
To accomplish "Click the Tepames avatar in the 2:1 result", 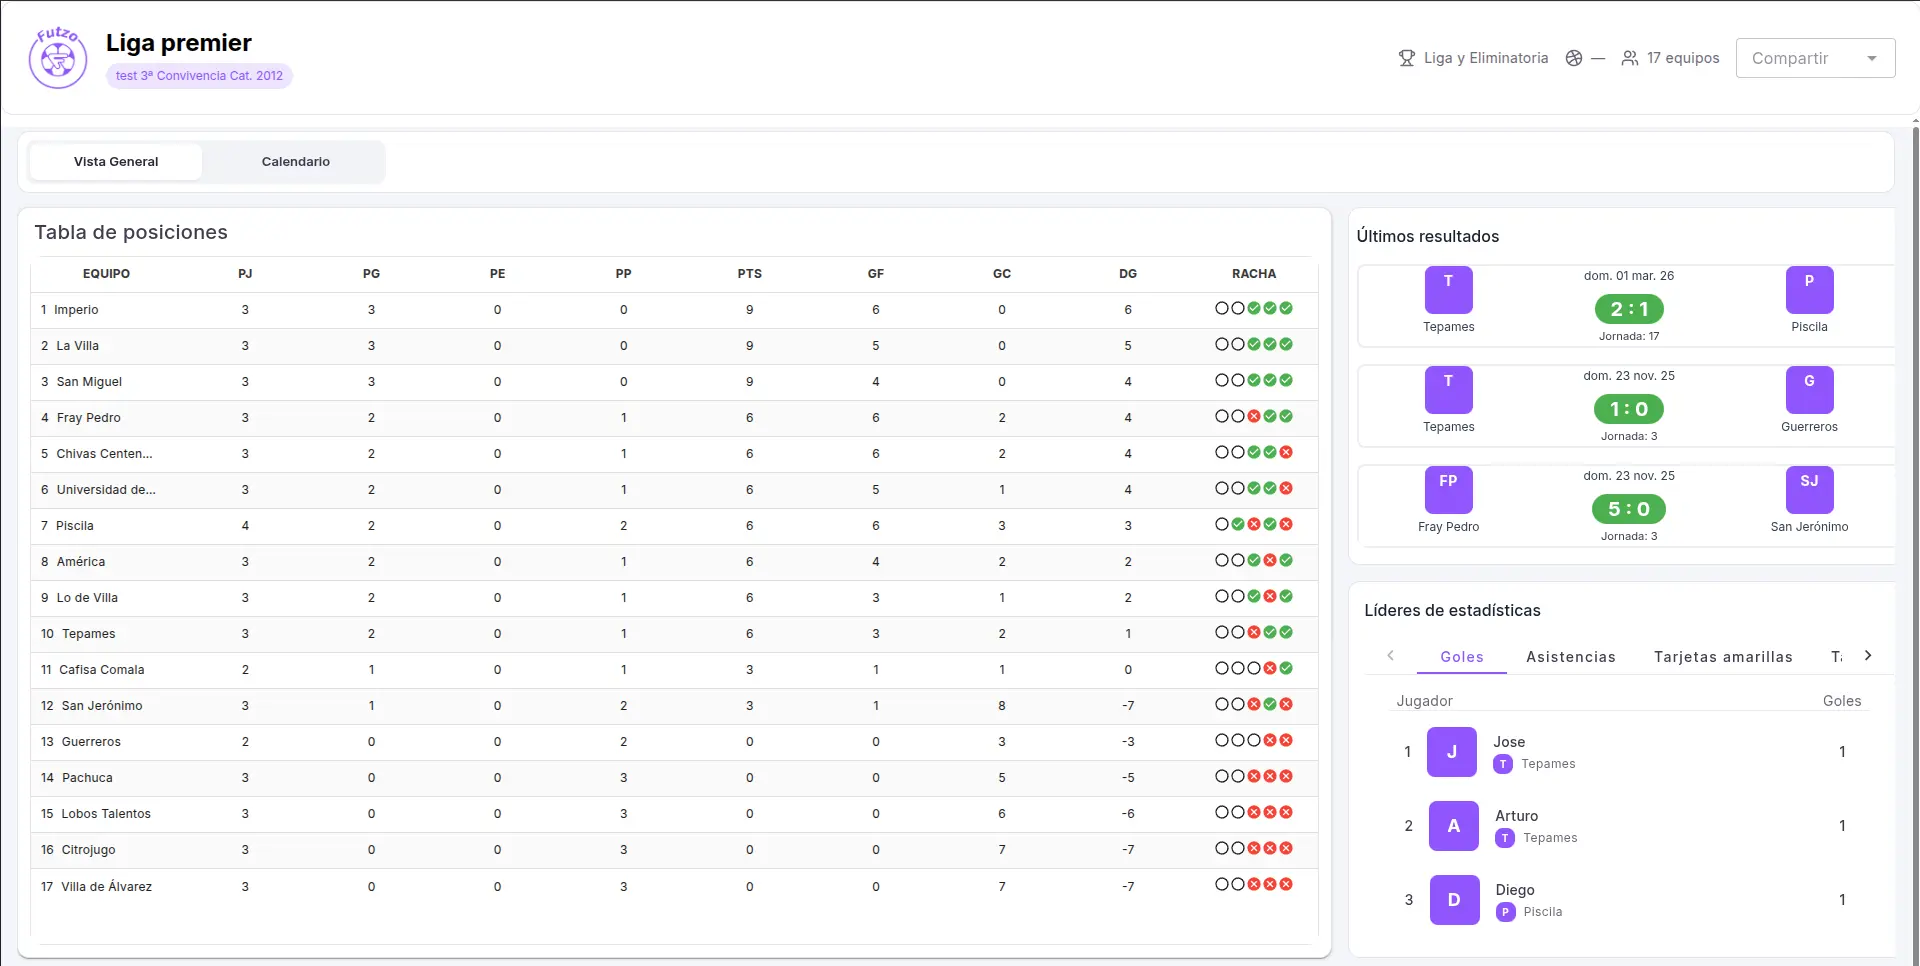I will pyautogui.click(x=1448, y=290).
